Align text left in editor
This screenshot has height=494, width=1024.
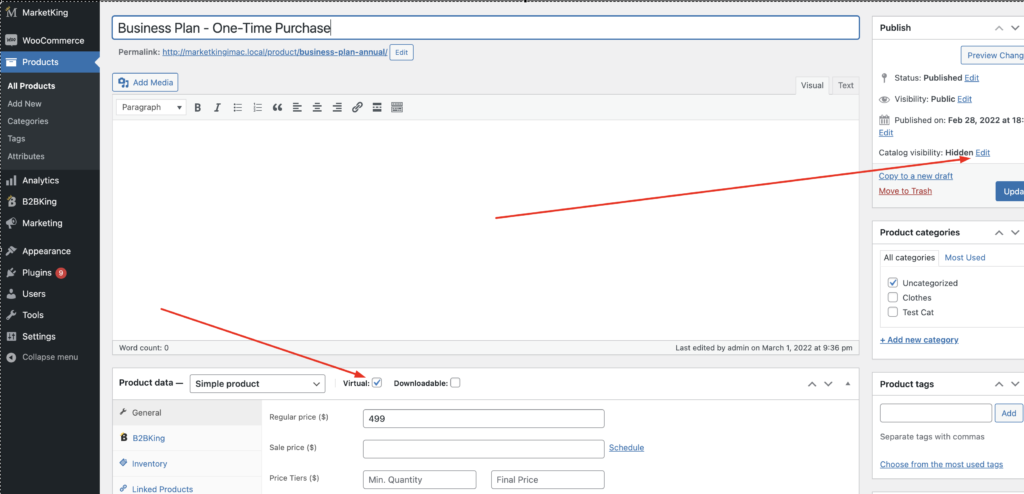pos(297,108)
